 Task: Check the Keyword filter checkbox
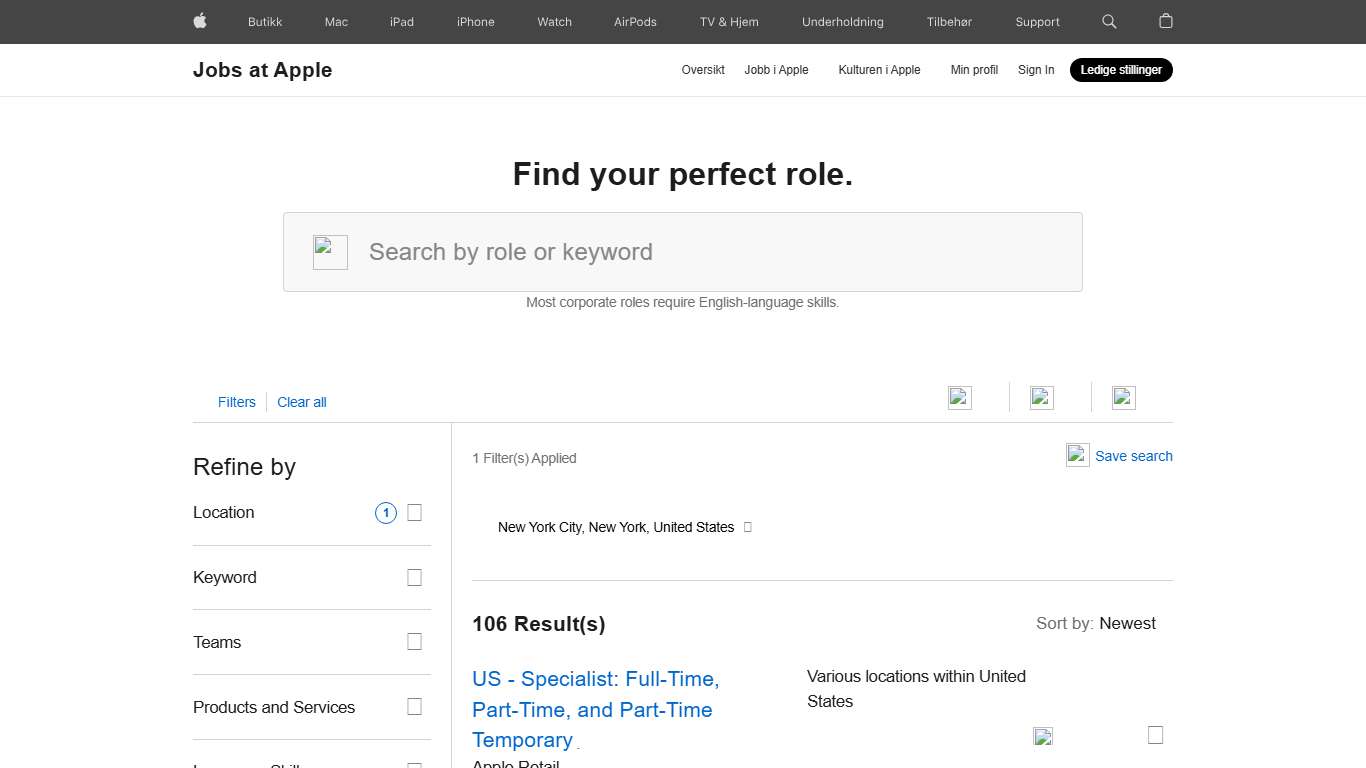(414, 577)
